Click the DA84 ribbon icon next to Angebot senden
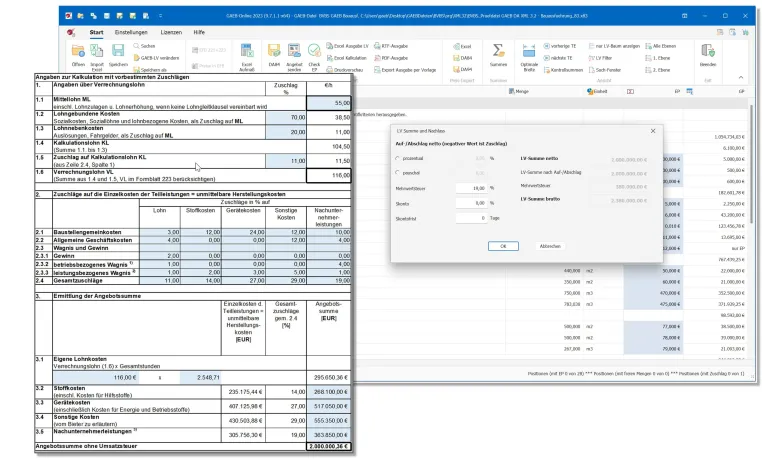The width and height of the screenshot is (762, 459). pyautogui.click(x=274, y=51)
